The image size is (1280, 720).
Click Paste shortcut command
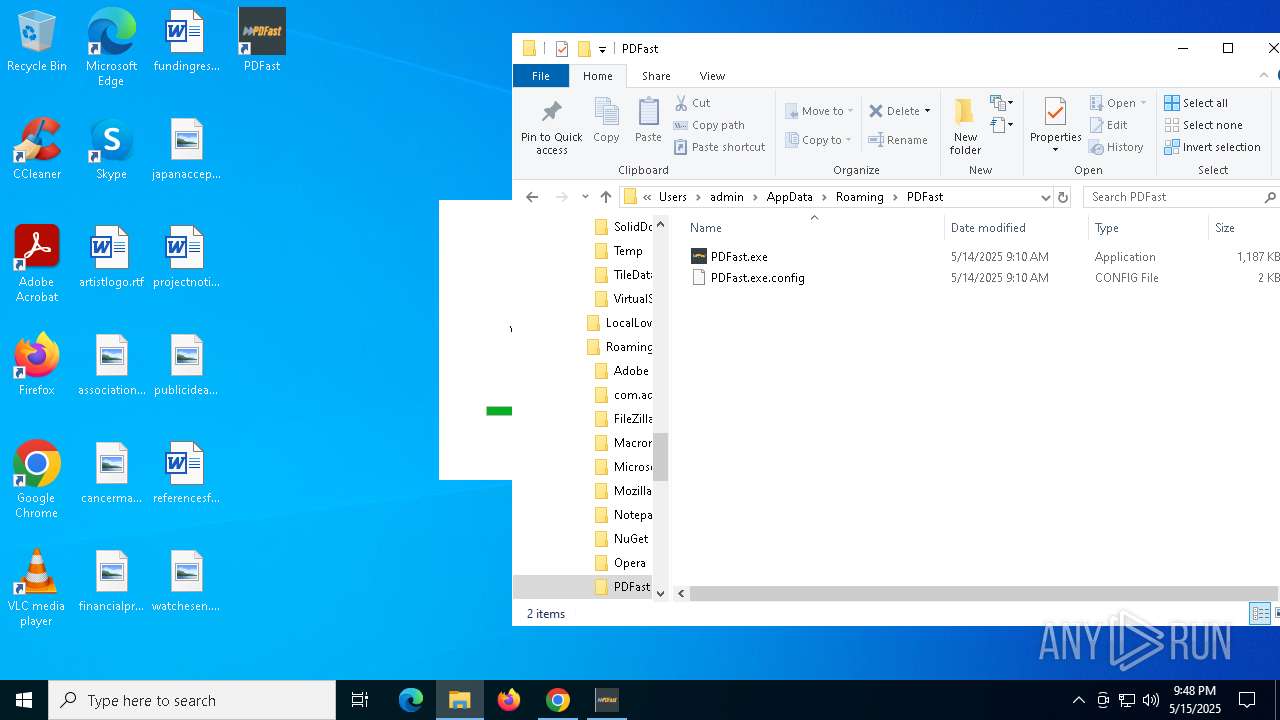[719, 147]
